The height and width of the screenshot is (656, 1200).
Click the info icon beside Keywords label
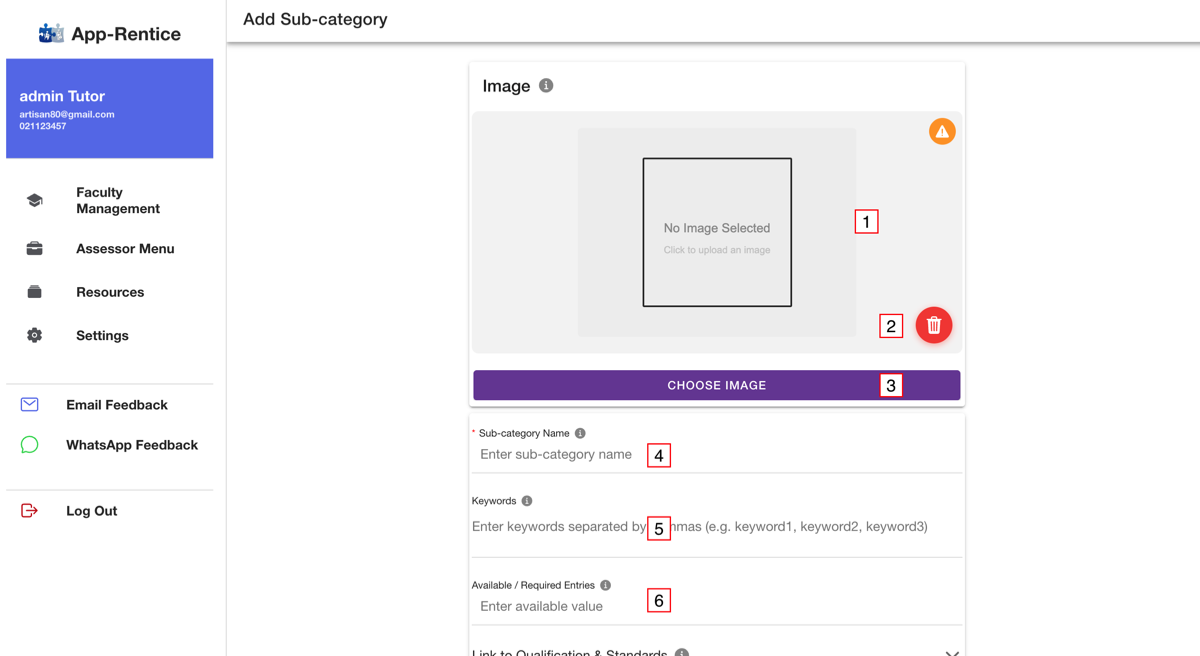pos(527,501)
